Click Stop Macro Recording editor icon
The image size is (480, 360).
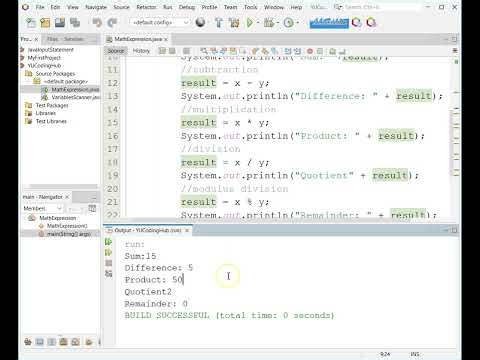(319, 51)
